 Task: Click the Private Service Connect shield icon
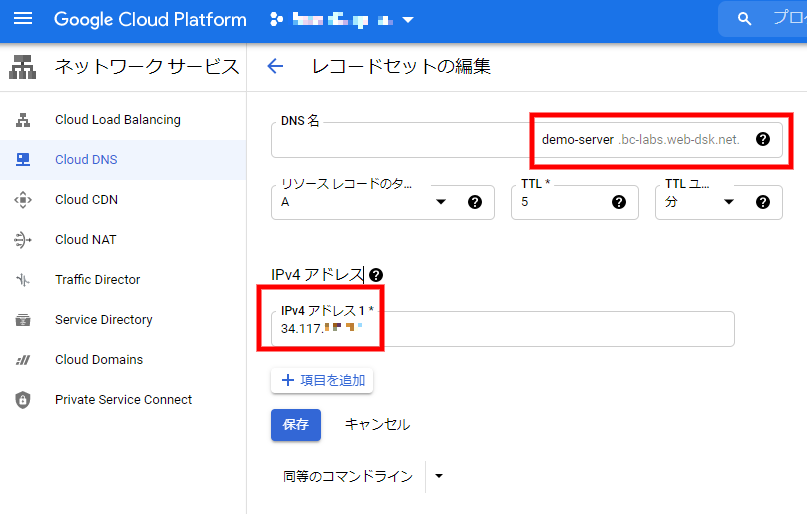23,400
